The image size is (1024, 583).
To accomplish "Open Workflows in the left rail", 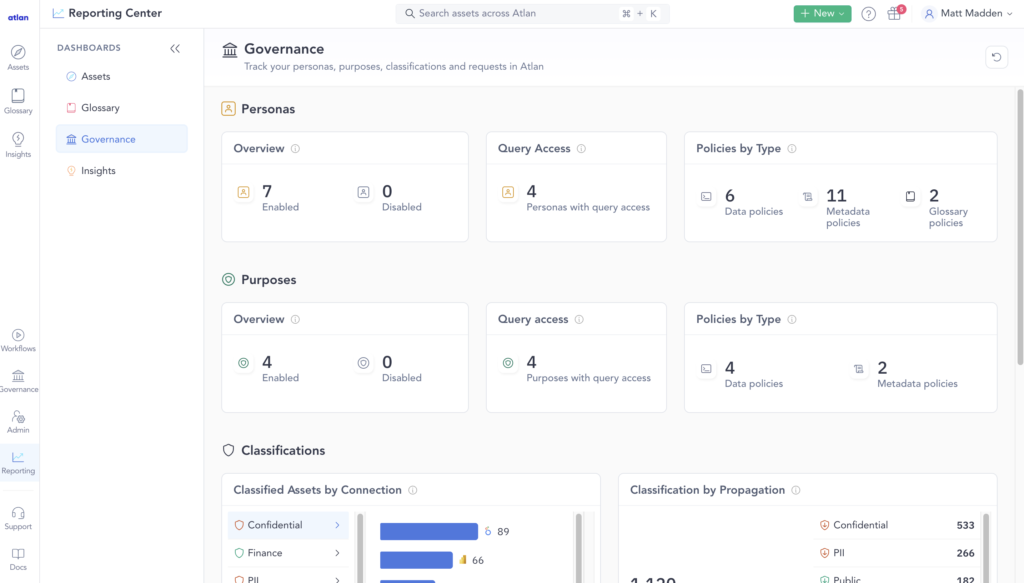I will pos(18,340).
